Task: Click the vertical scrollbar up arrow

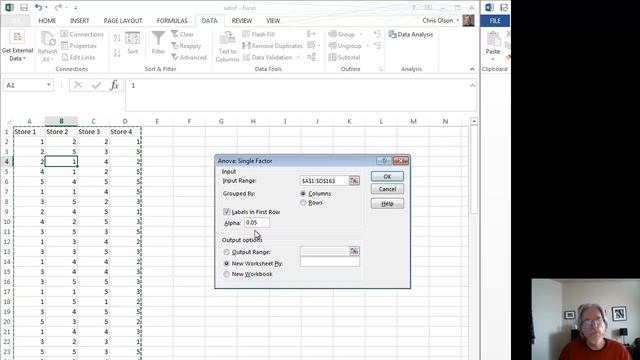Action: (473, 121)
